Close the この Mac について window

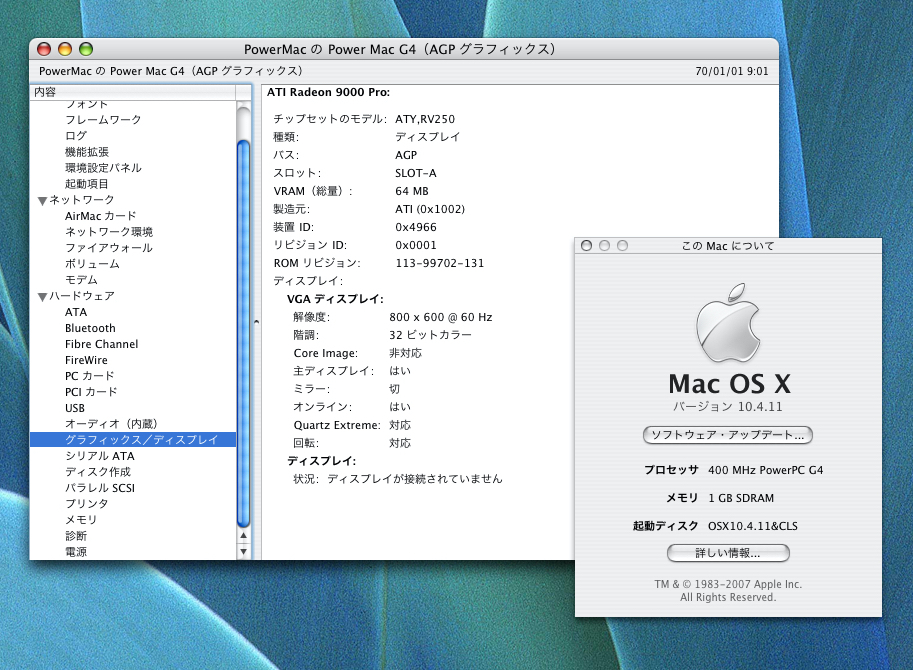tap(587, 246)
